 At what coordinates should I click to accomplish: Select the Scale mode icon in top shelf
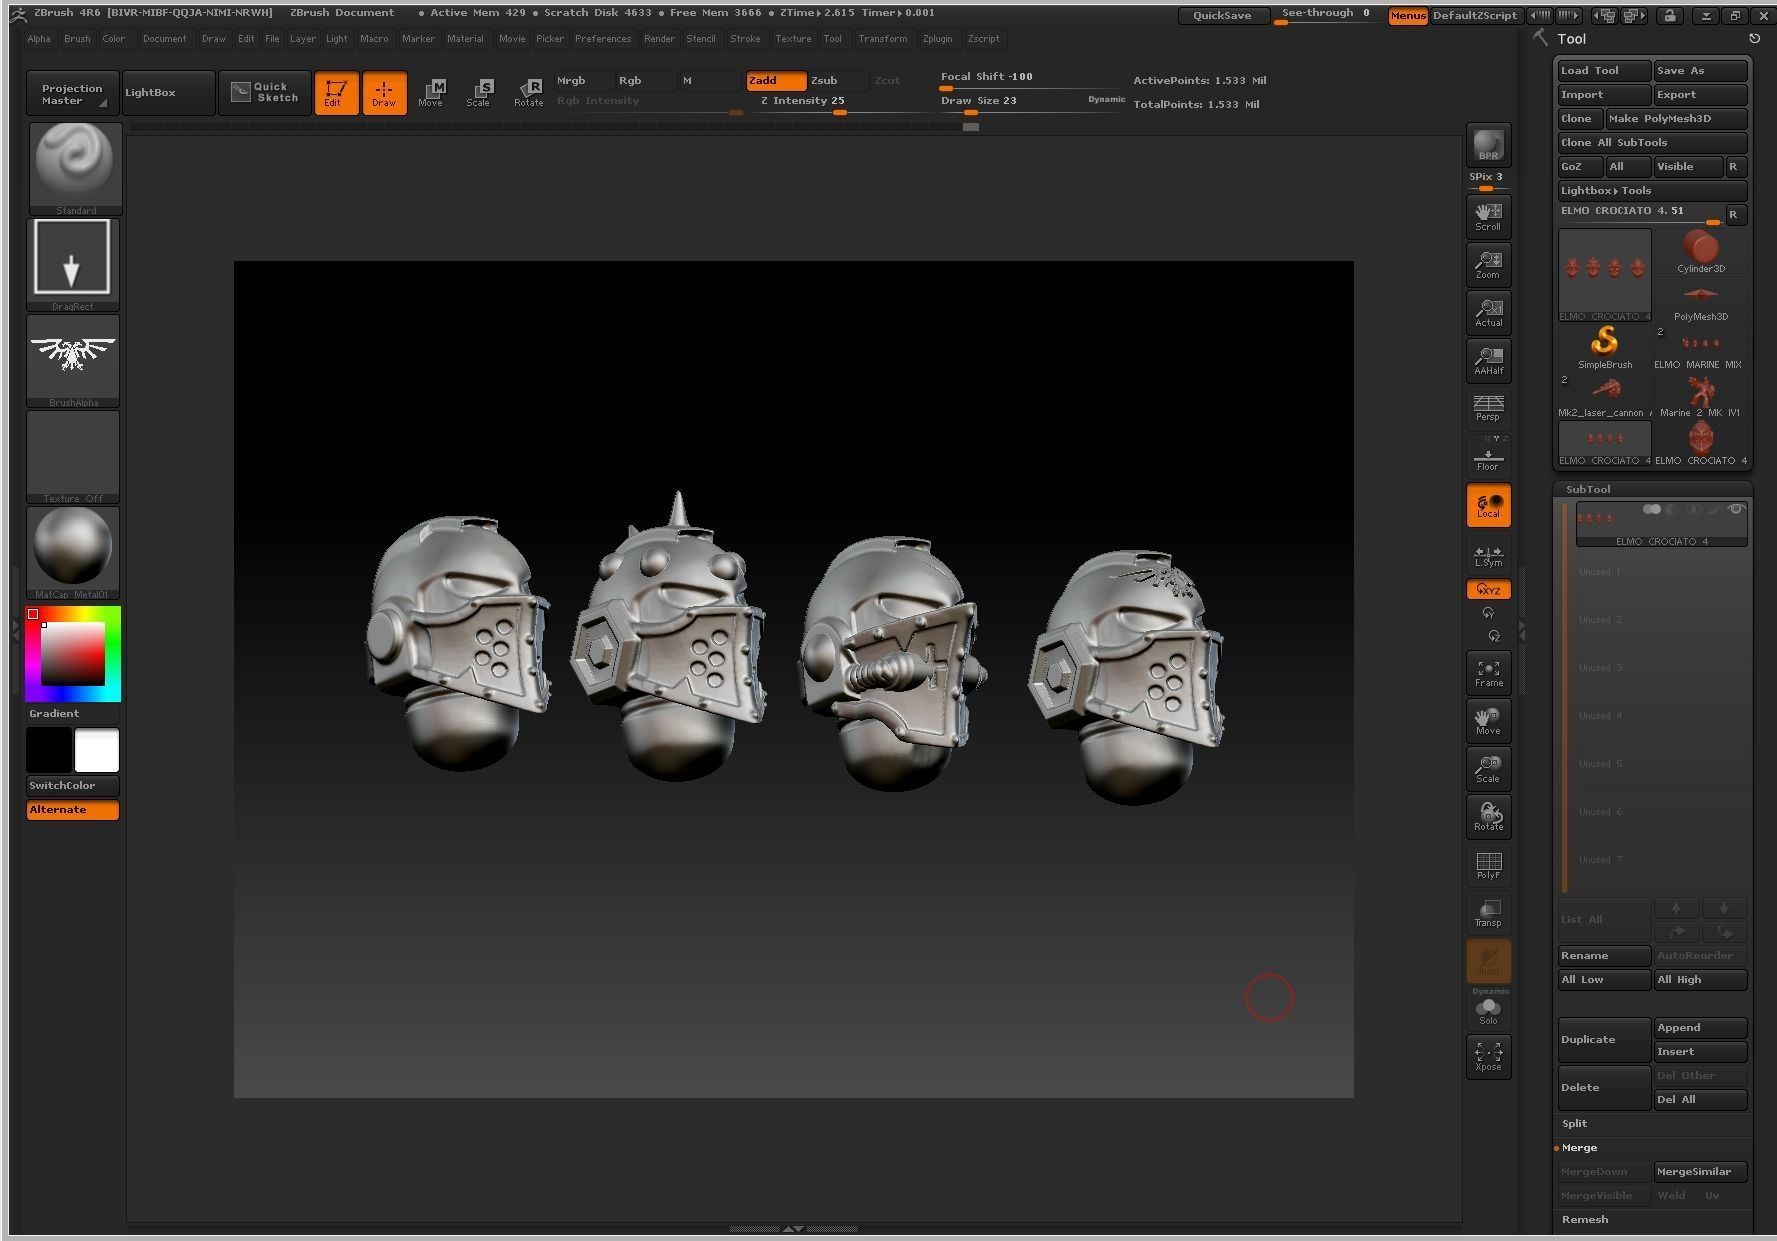click(479, 93)
